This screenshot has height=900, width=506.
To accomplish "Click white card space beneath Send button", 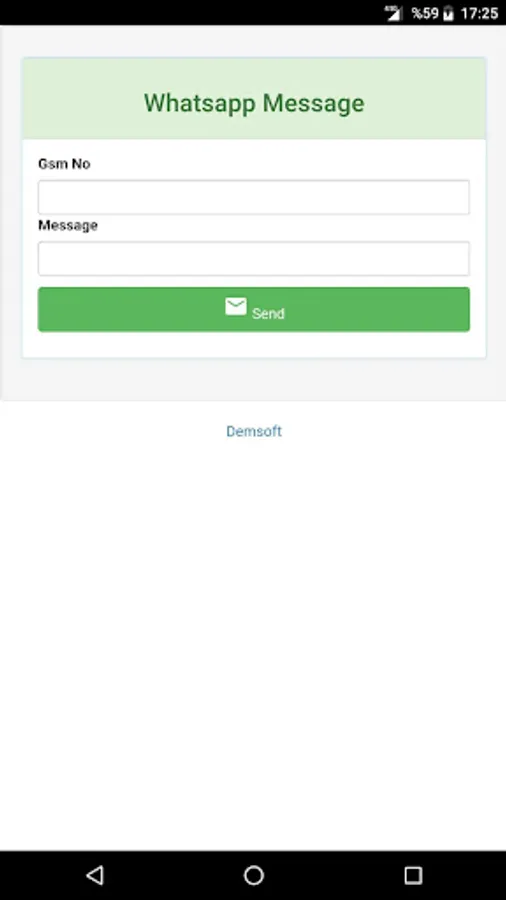I will [254, 344].
